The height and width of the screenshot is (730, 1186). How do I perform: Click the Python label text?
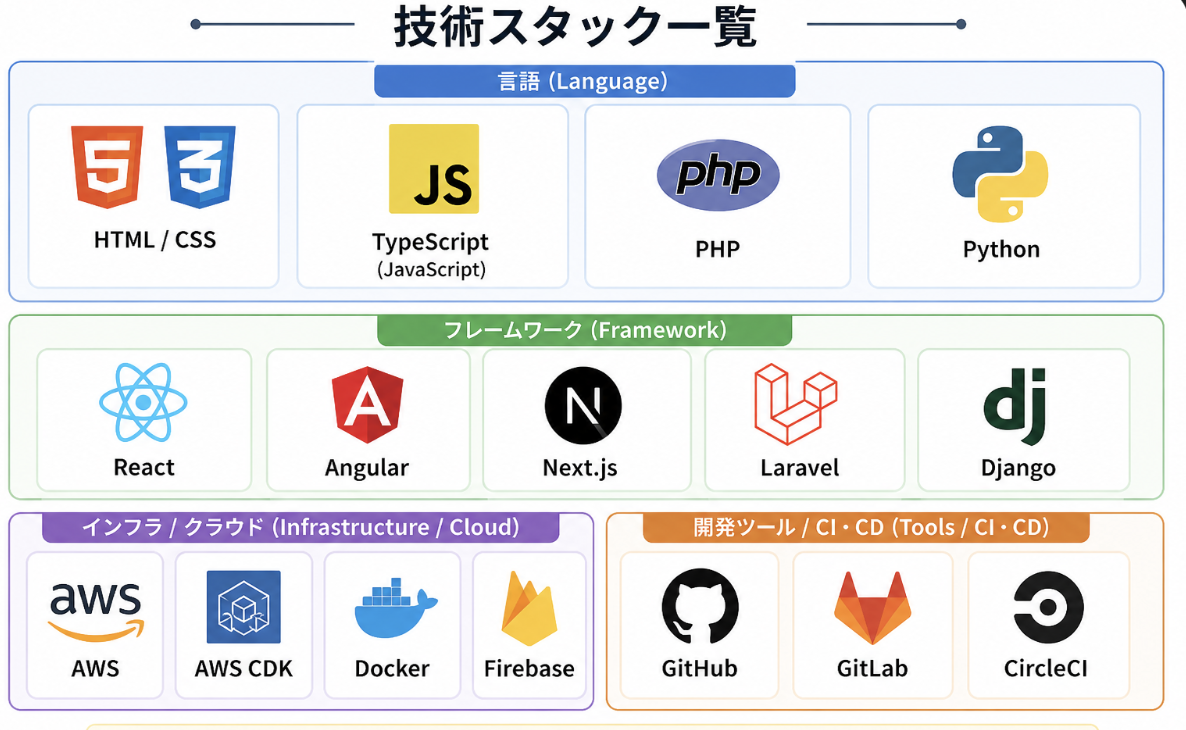pyautogui.click(x=1001, y=250)
